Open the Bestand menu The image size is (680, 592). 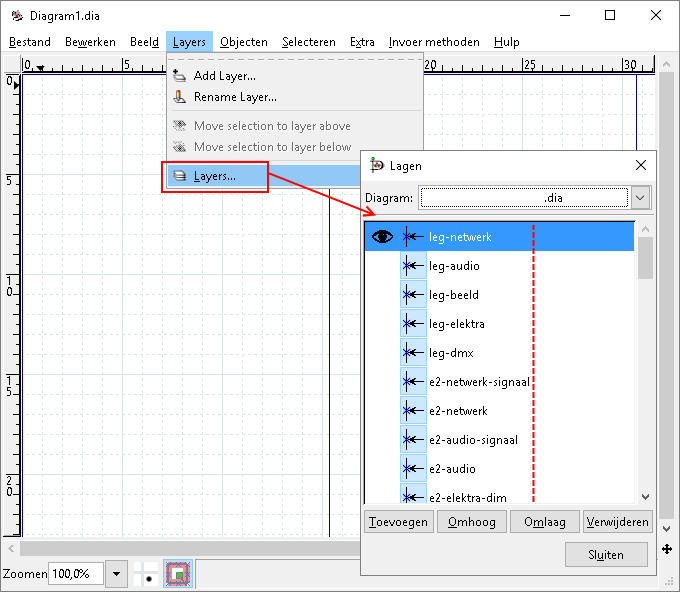29,42
